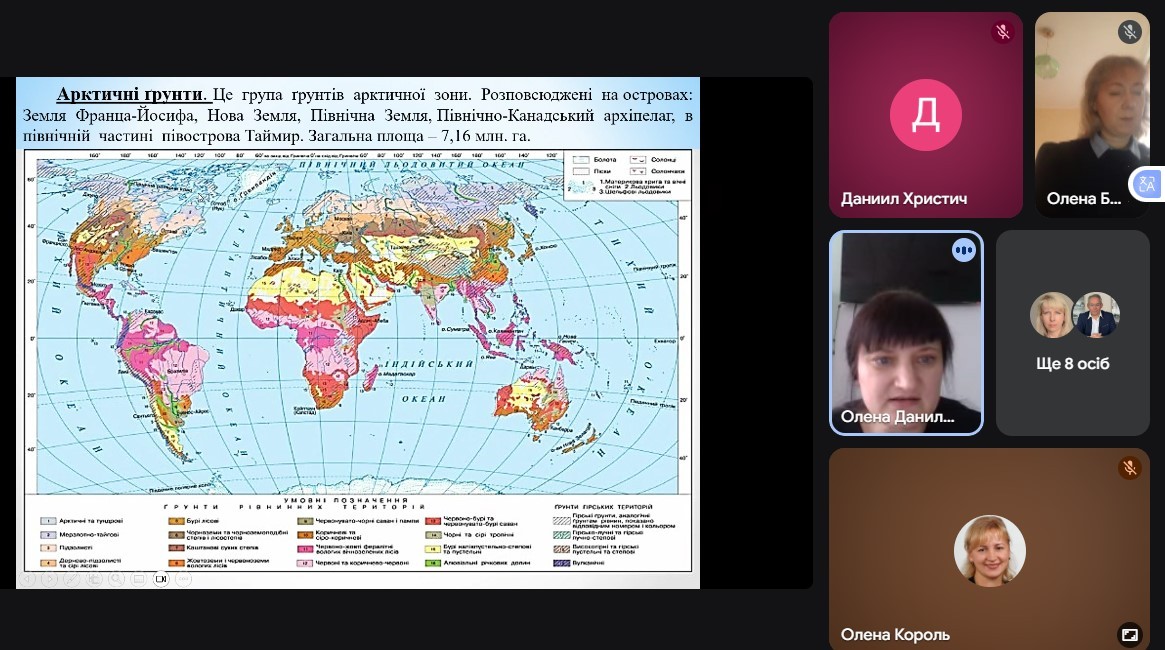The height and width of the screenshot is (650, 1165).
Task: Toggle the camera icon in slideshow toolbar
Action: click(x=161, y=578)
